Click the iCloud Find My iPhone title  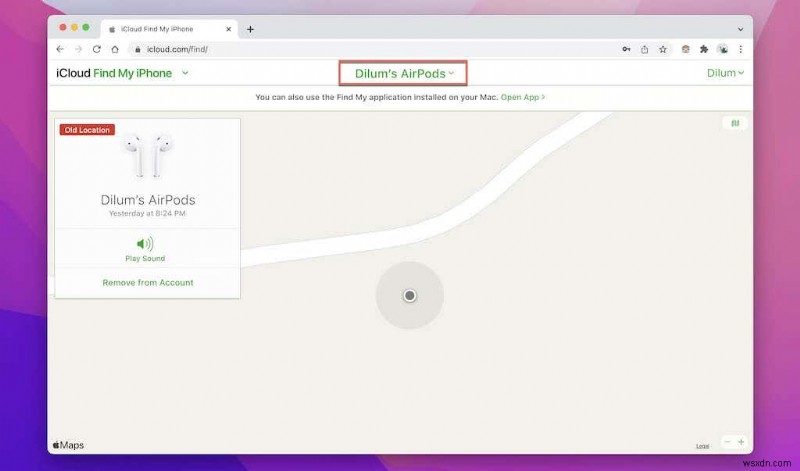(114, 73)
